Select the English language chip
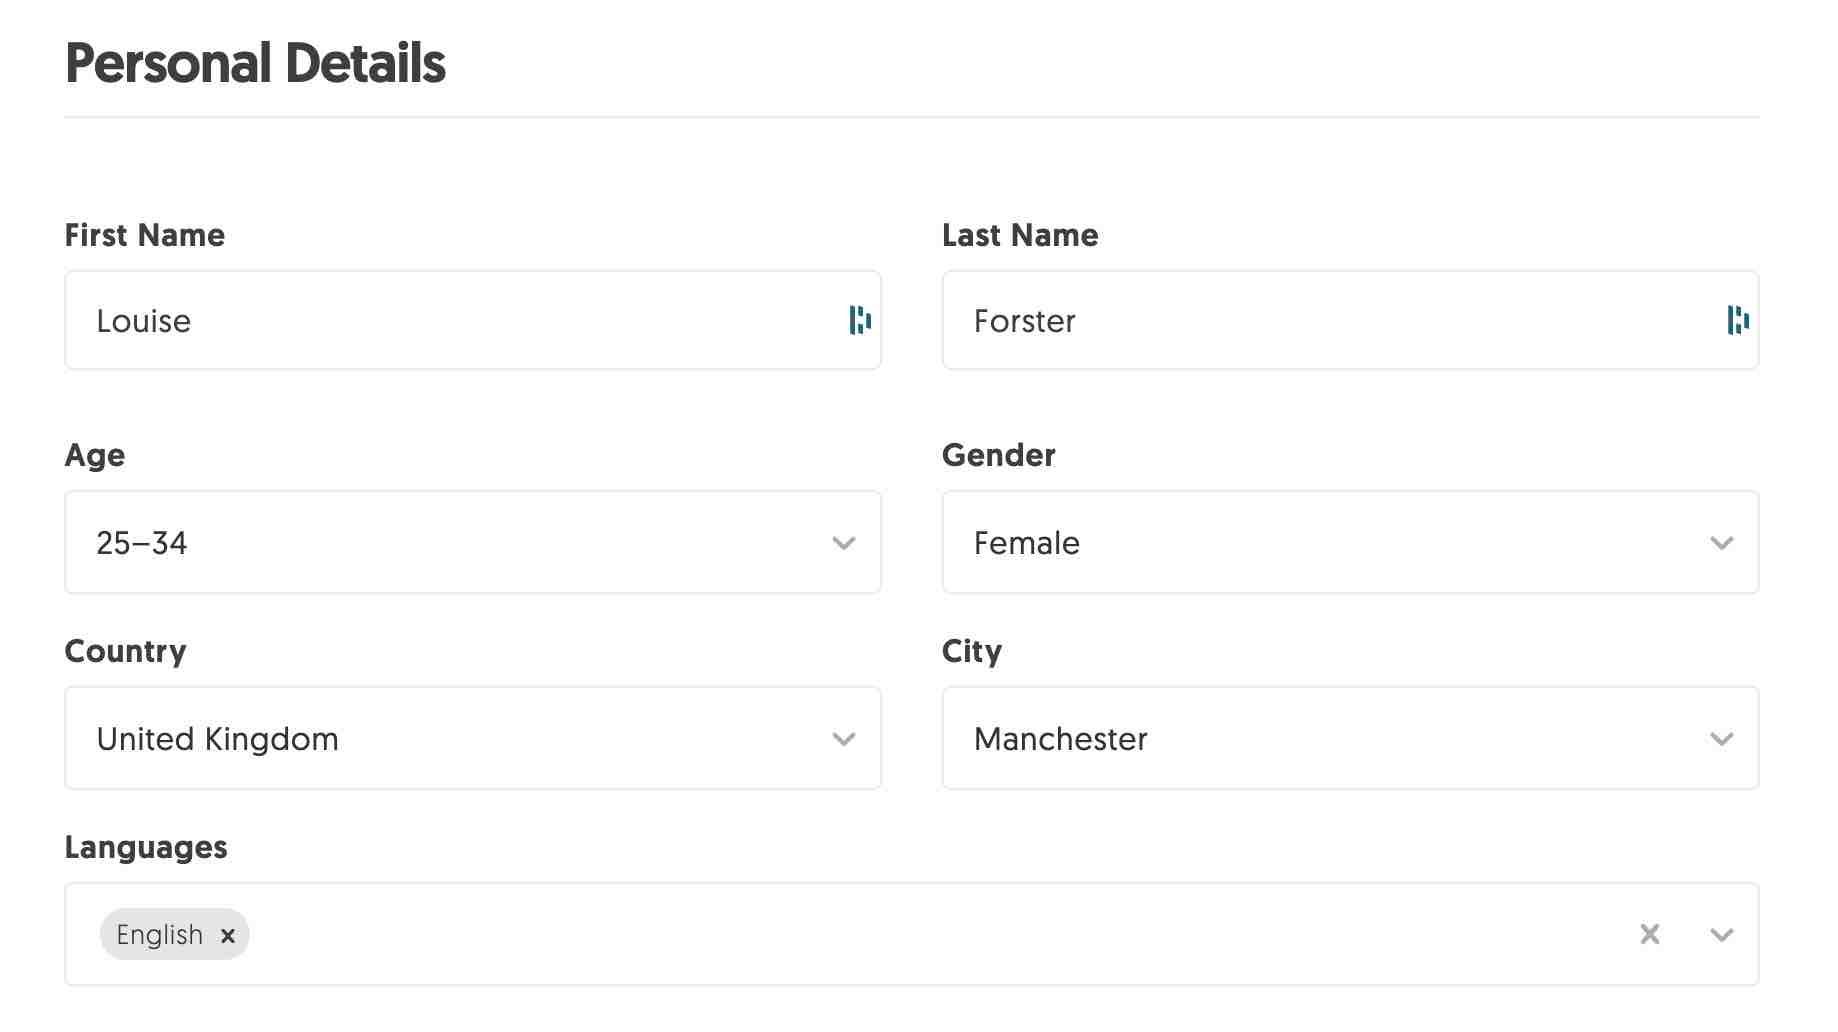This screenshot has width=1838, height=1032. tap(160, 934)
